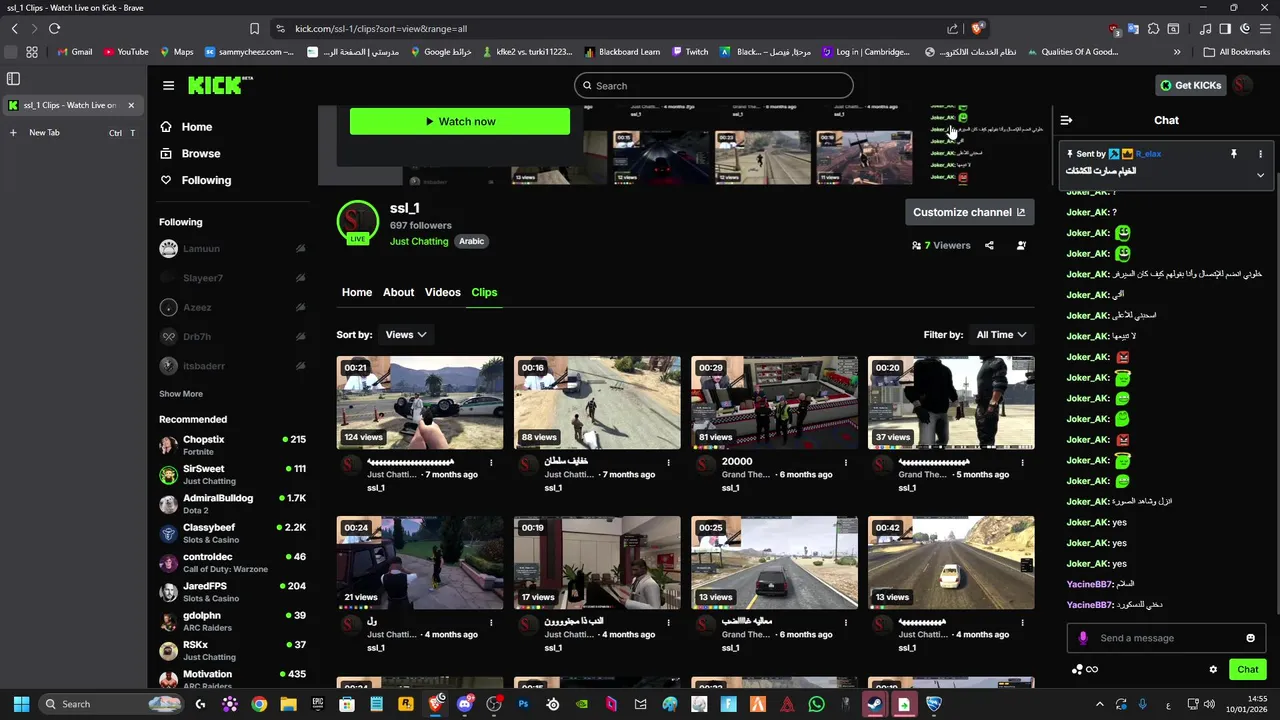Select the Clips tab
1280x720 pixels.
click(484, 292)
